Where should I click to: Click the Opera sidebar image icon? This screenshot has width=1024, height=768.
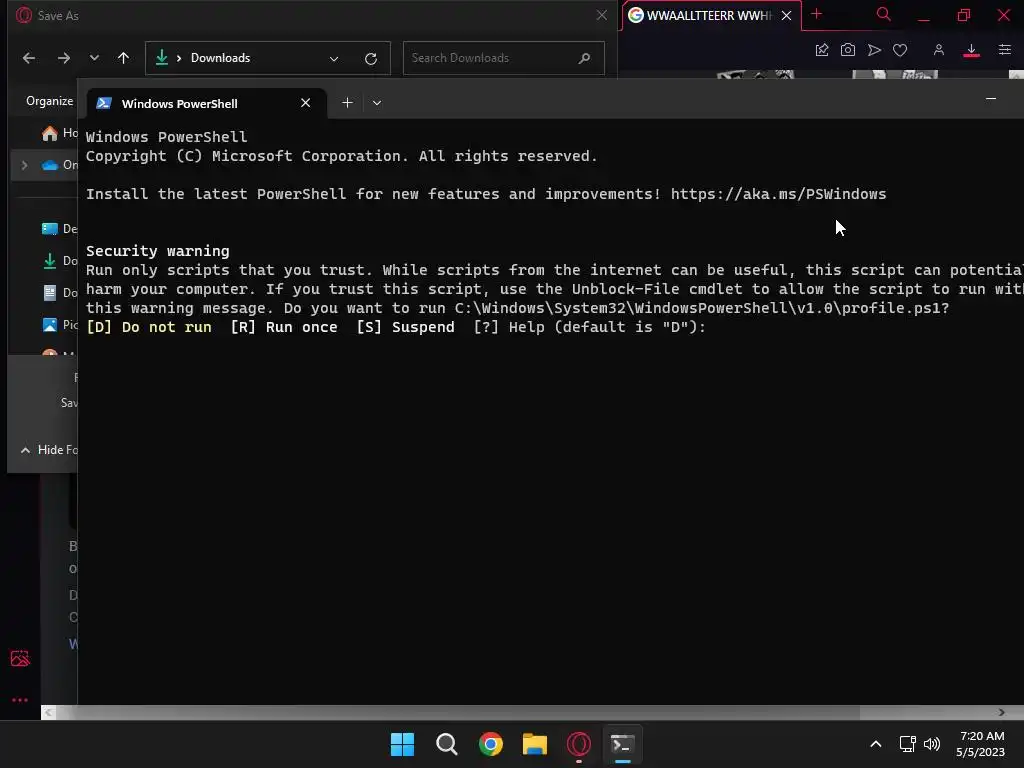[x=20, y=658]
